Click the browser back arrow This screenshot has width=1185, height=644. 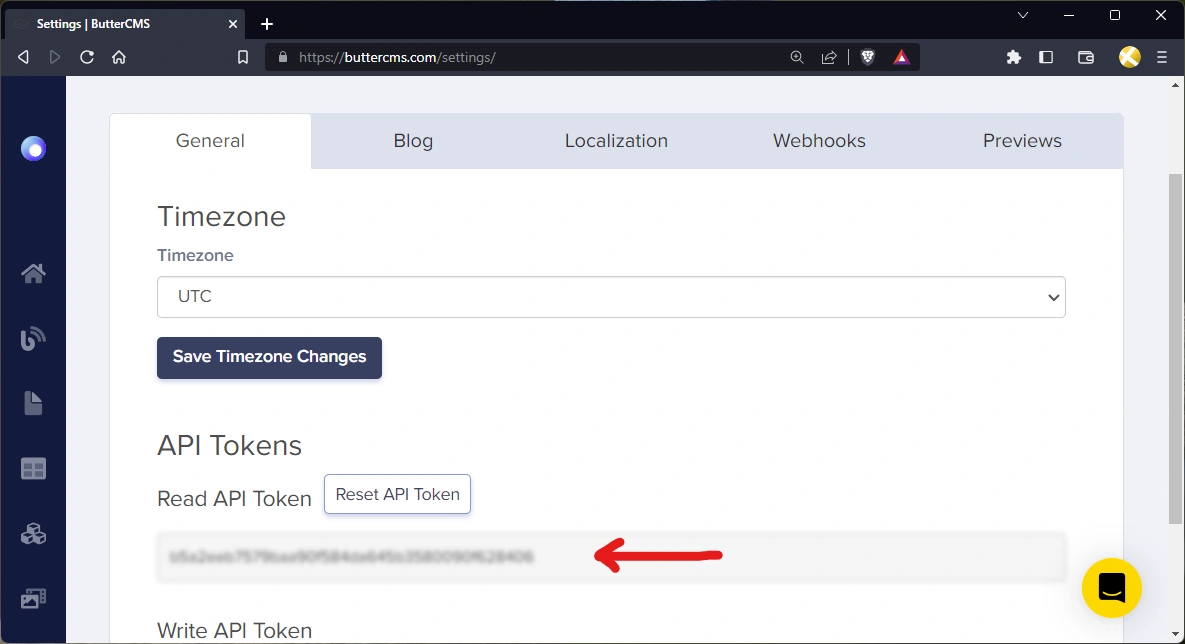click(23, 57)
